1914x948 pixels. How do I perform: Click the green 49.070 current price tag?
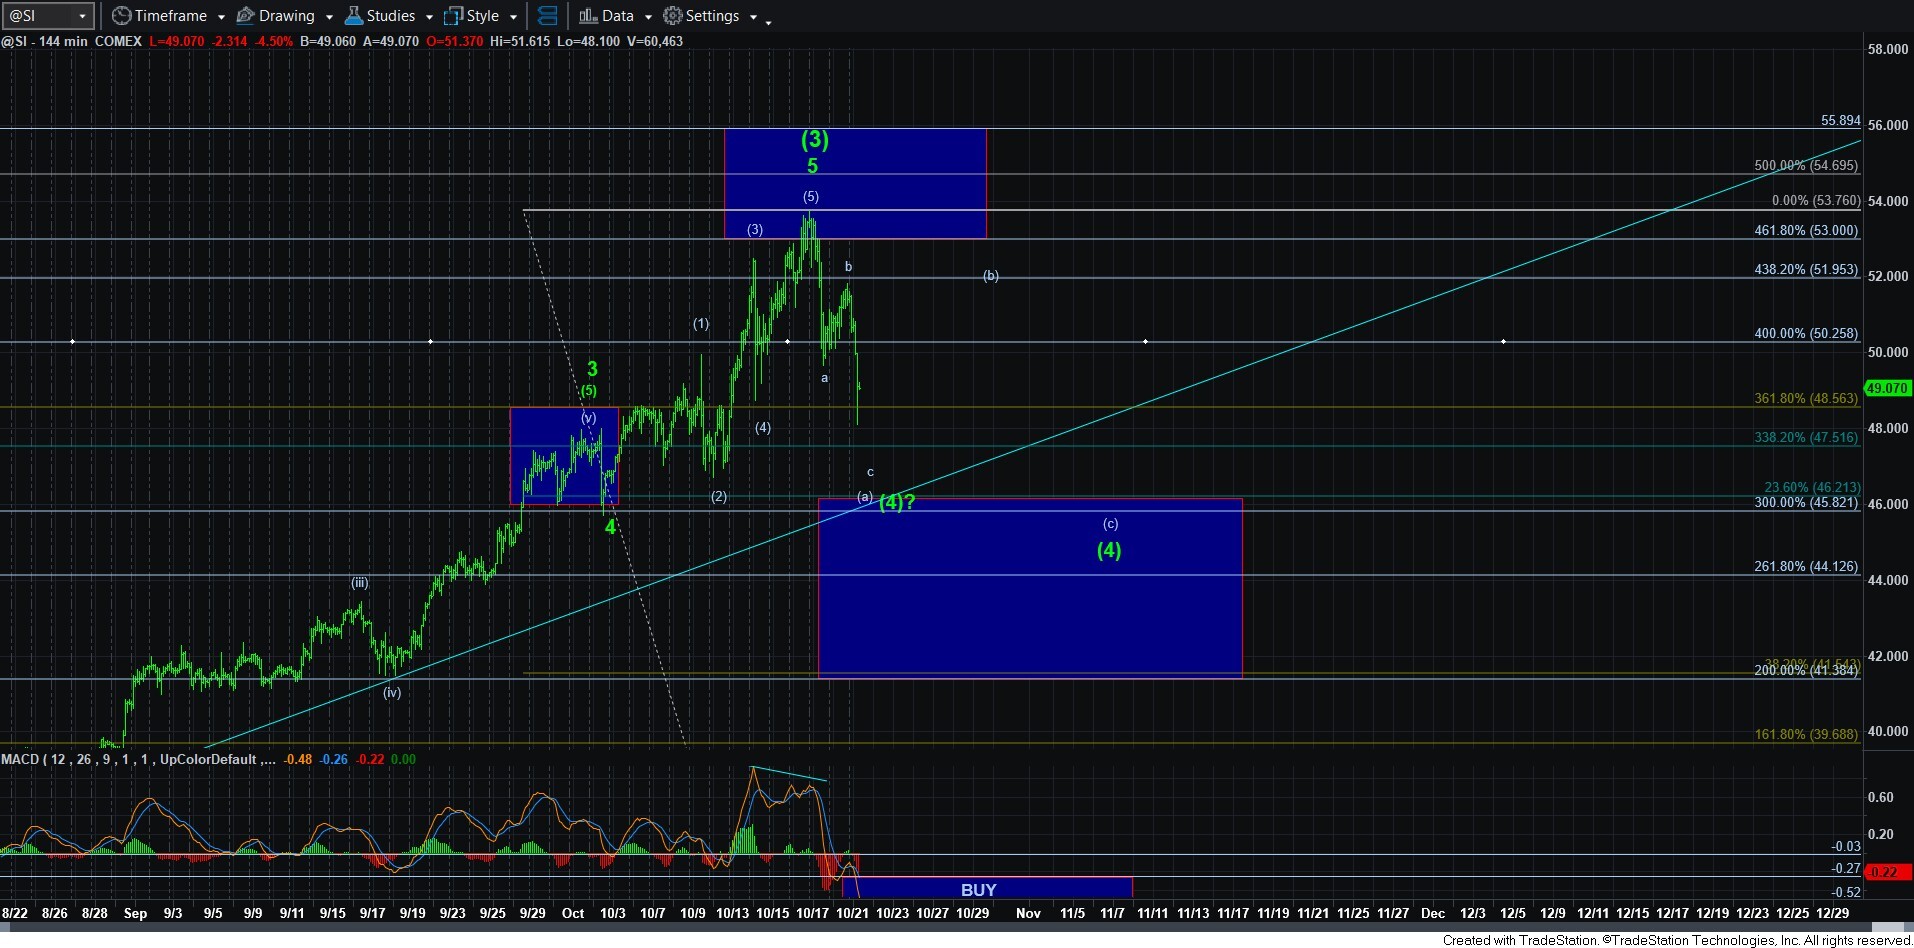pyautogui.click(x=1887, y=388)
